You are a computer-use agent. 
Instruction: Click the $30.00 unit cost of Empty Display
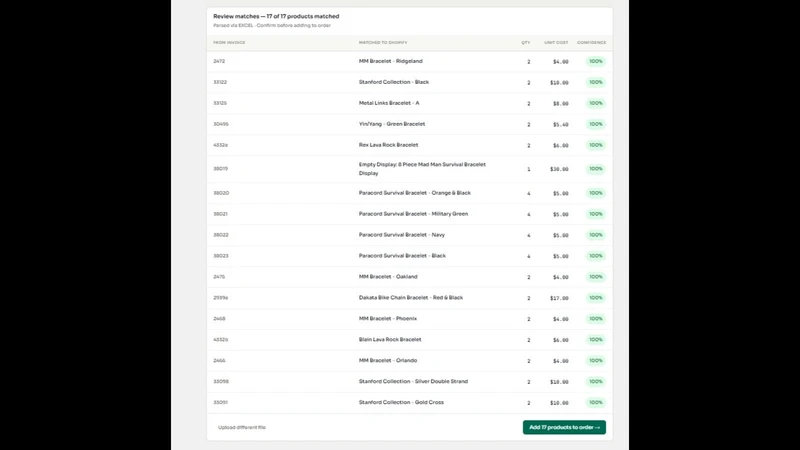pyautogui.click(x=559, y=169)
